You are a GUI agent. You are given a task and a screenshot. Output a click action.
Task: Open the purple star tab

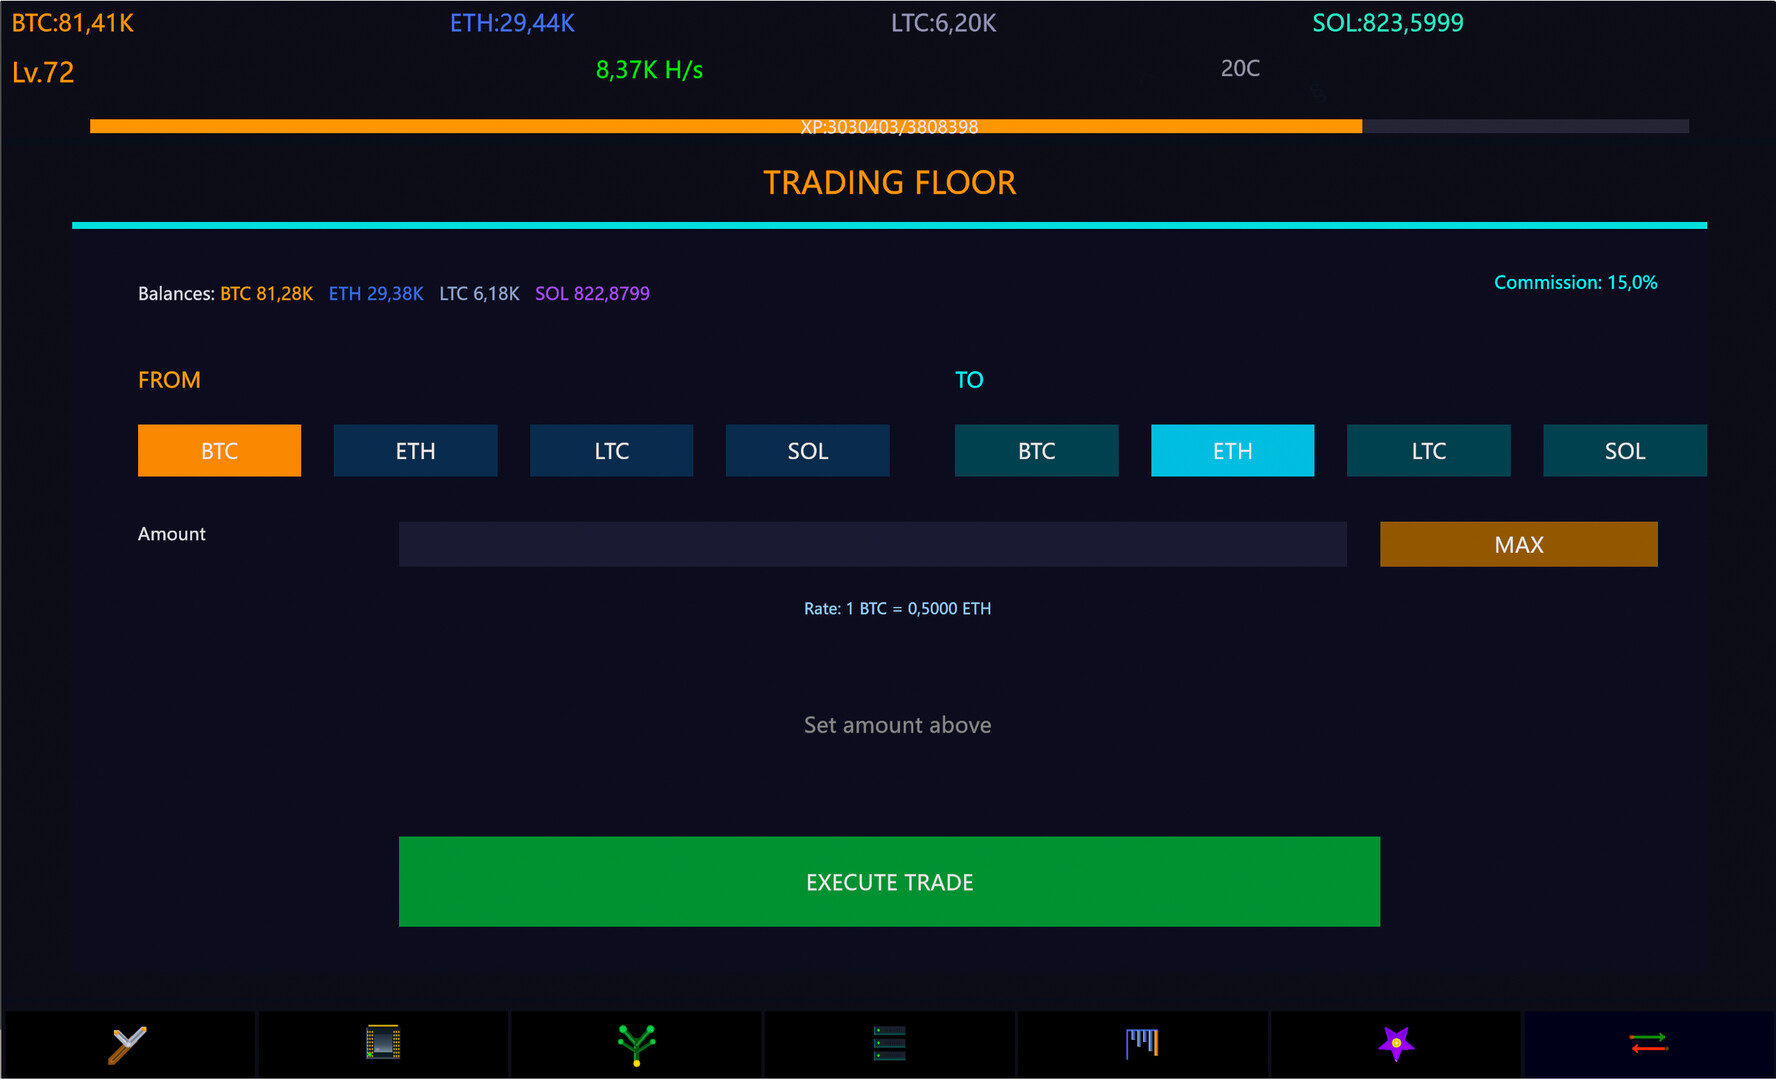(x=1396, y=1044)
